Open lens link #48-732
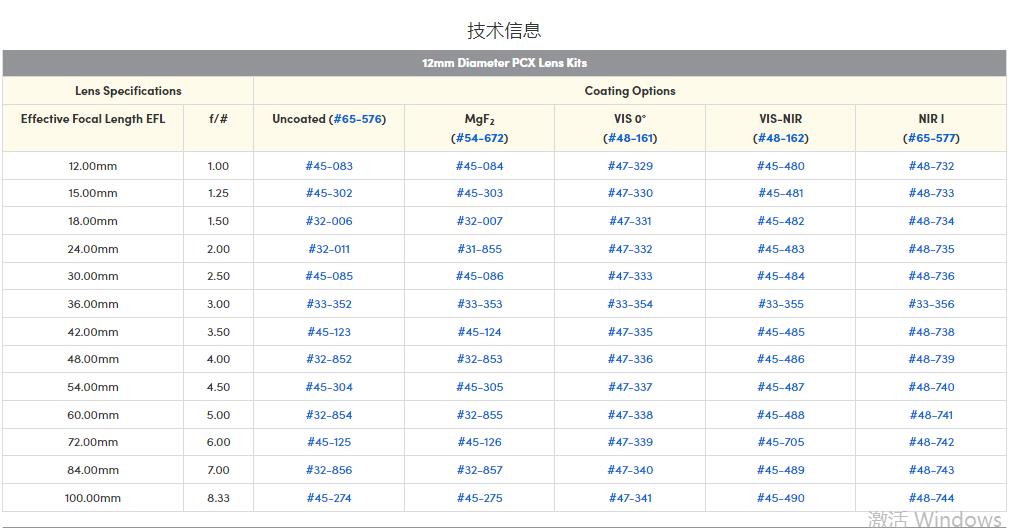Viewport: 1009px width, 528px height. 931,166
